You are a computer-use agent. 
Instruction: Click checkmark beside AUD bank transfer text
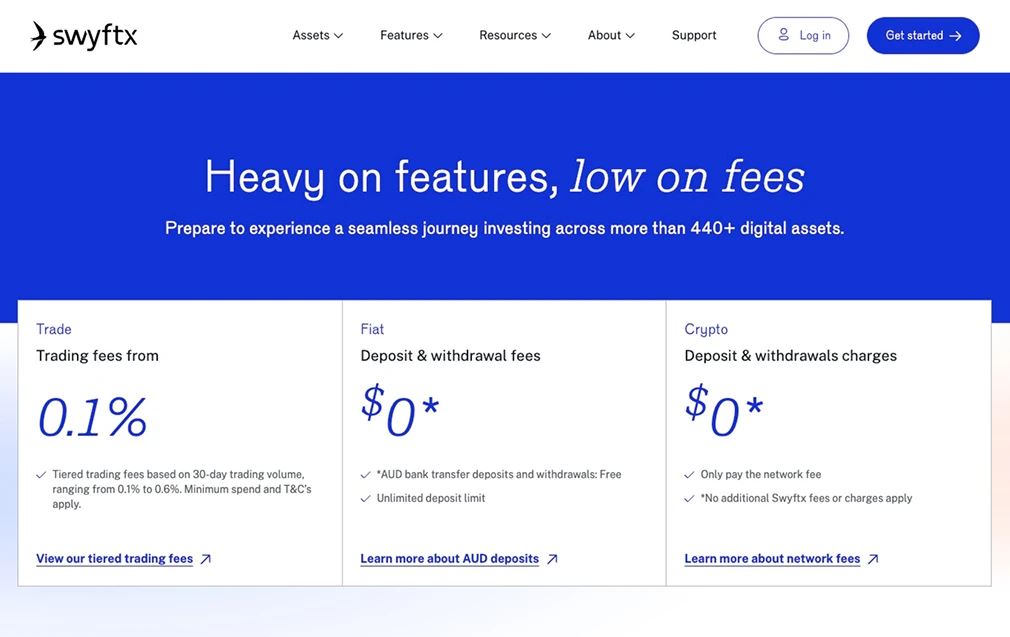[x=365, y=475]
